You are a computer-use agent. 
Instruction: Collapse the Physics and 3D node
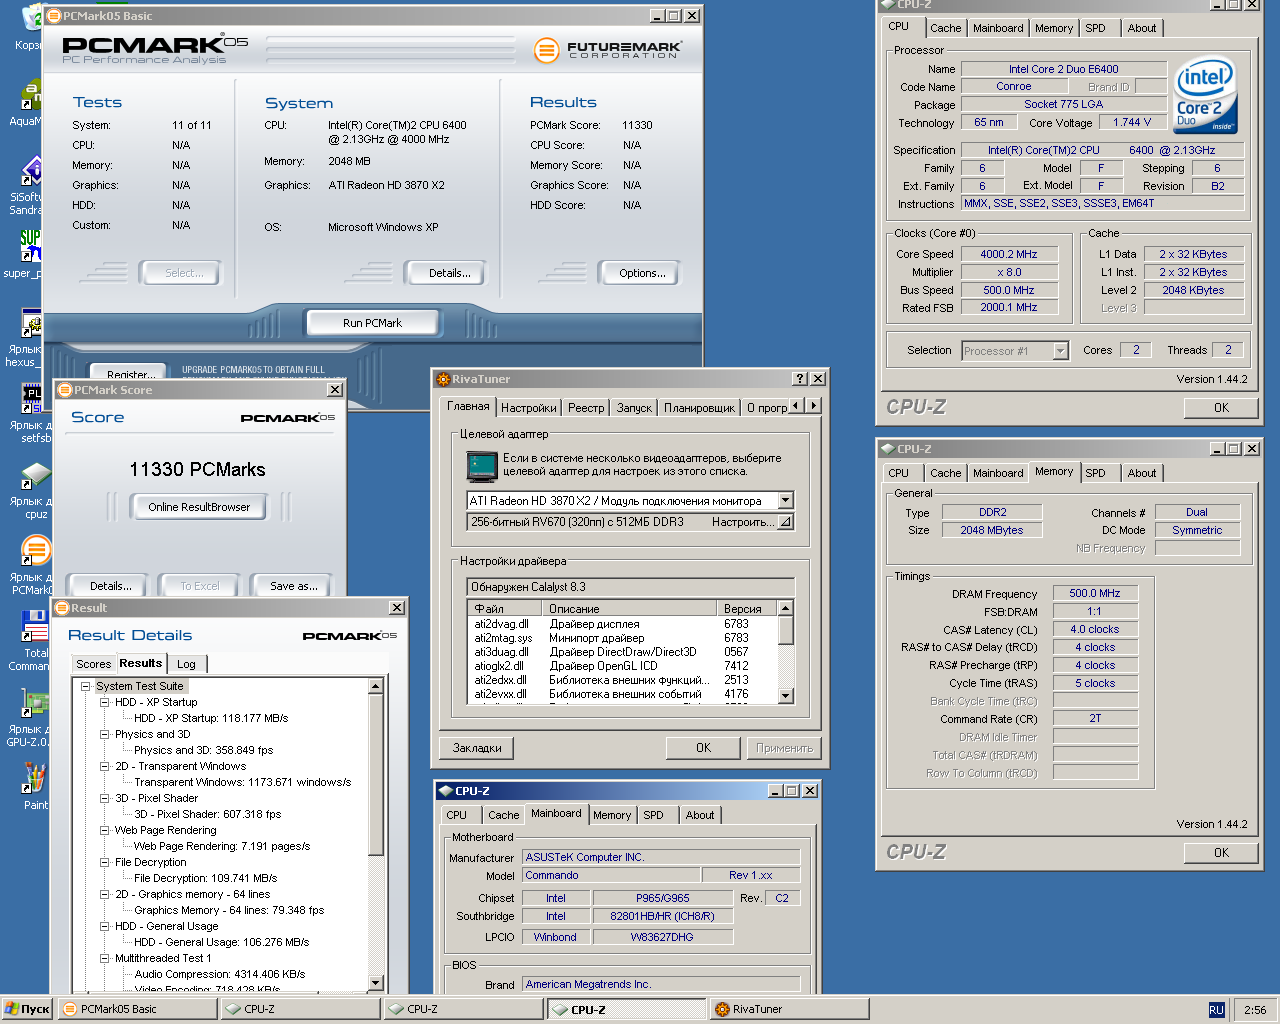click(x=105, y=734)
